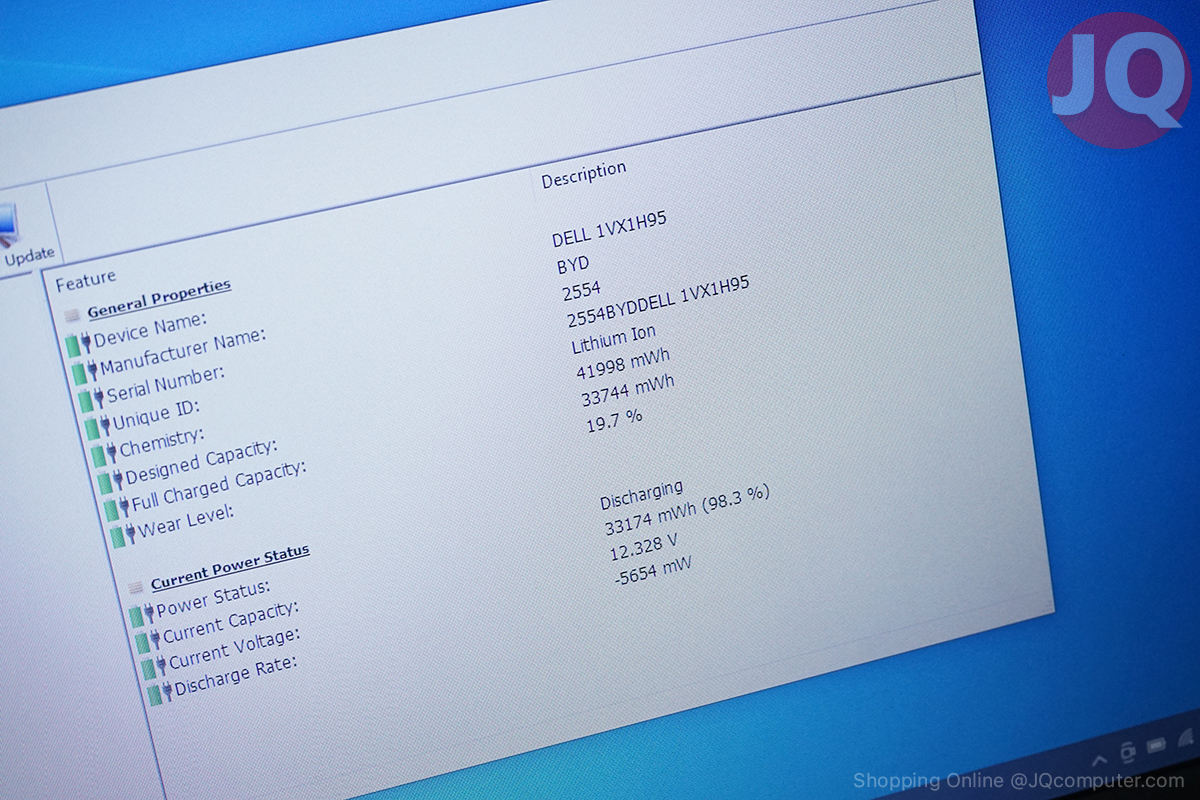Select the Discharge Rate row label
Viewport: 1200px width, 800px height.
coord(235,675)
